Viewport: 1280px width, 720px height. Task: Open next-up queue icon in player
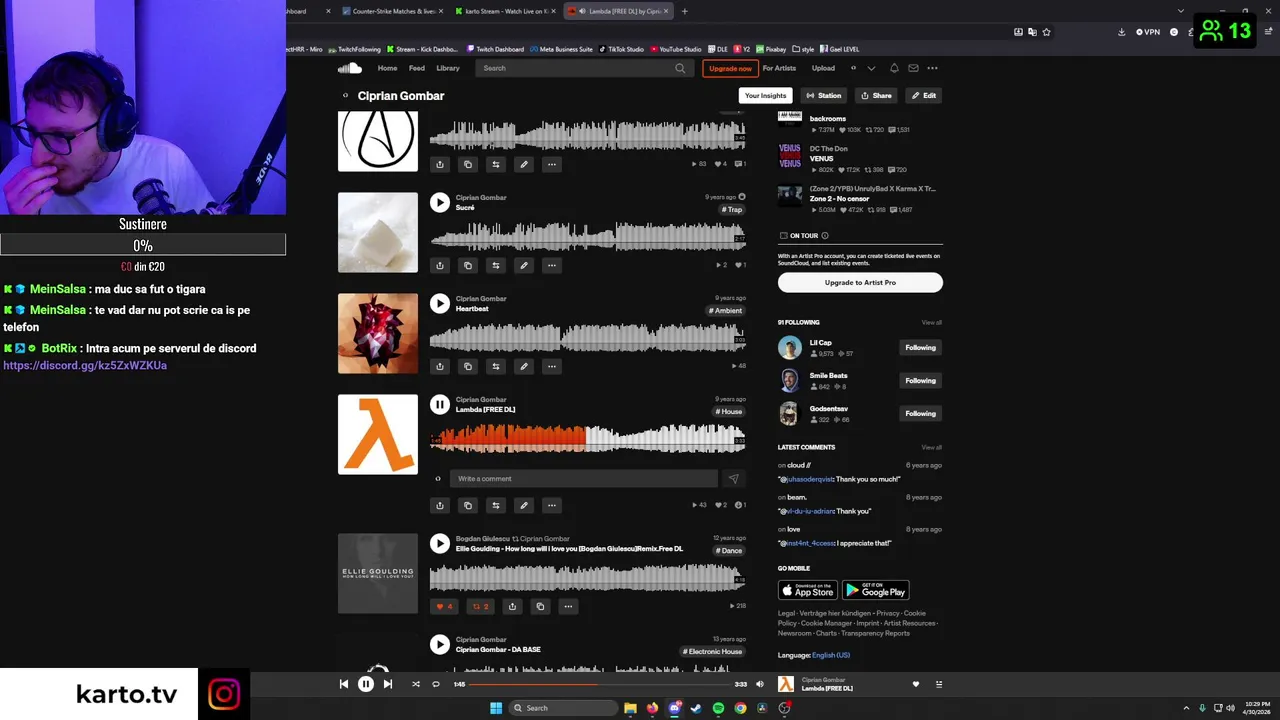click(x=938, y=684)
